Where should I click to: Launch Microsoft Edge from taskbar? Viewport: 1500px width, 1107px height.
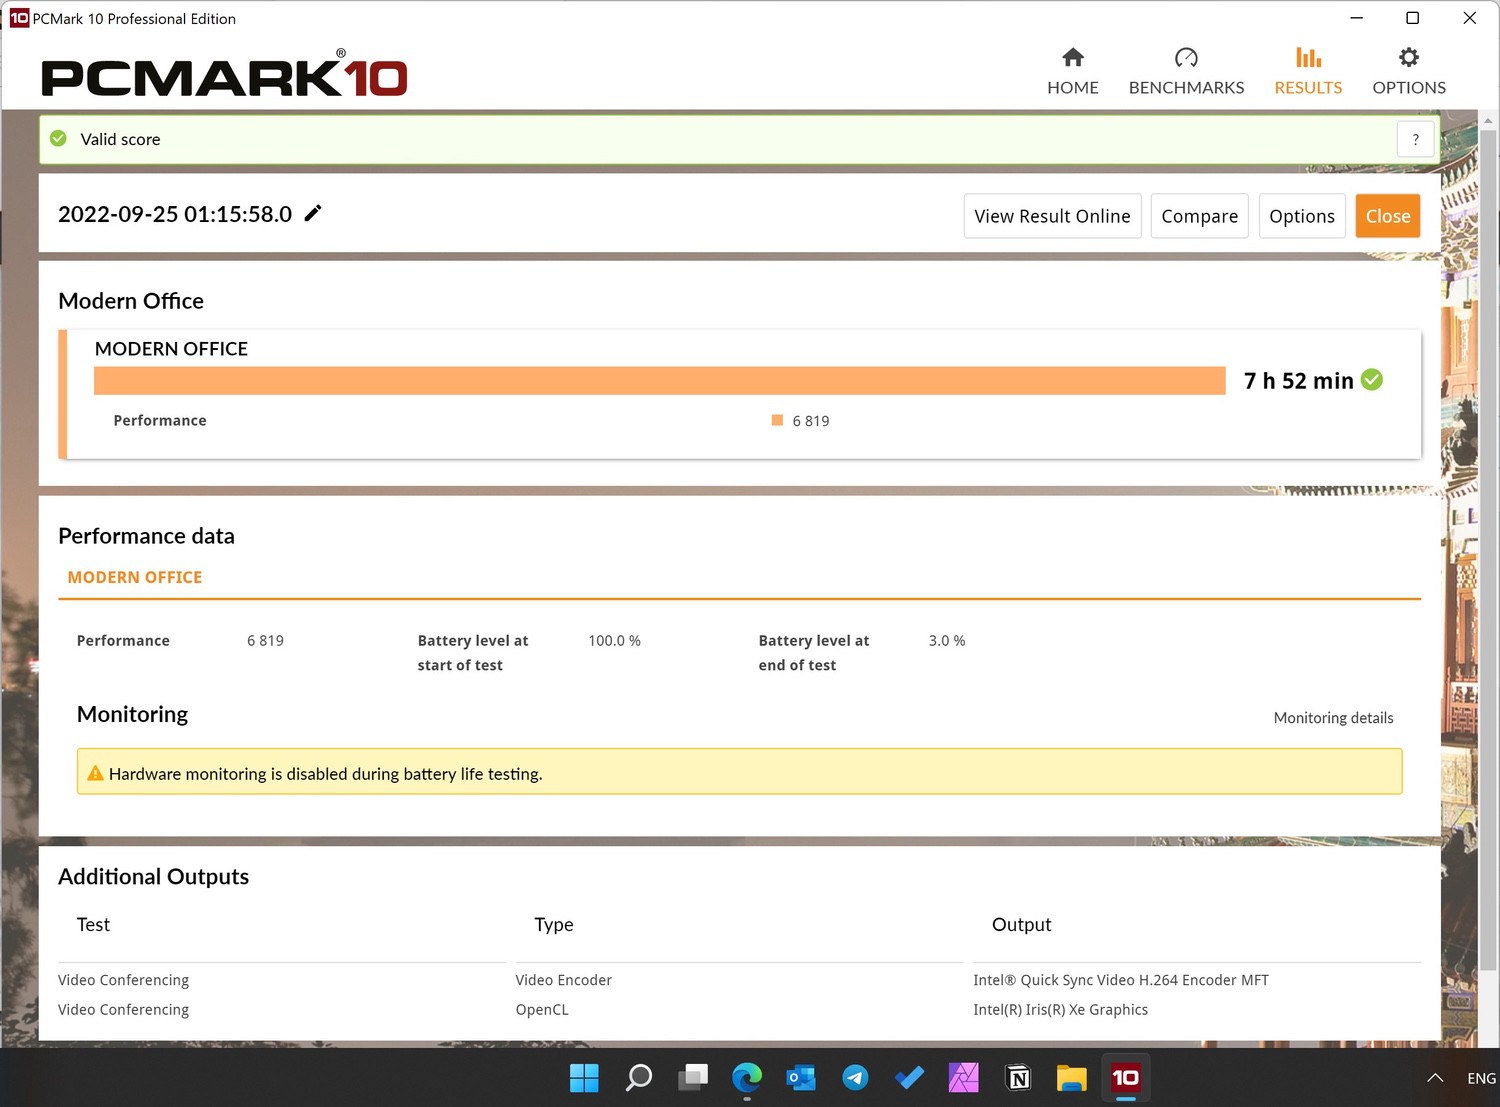click(746, 1078)
